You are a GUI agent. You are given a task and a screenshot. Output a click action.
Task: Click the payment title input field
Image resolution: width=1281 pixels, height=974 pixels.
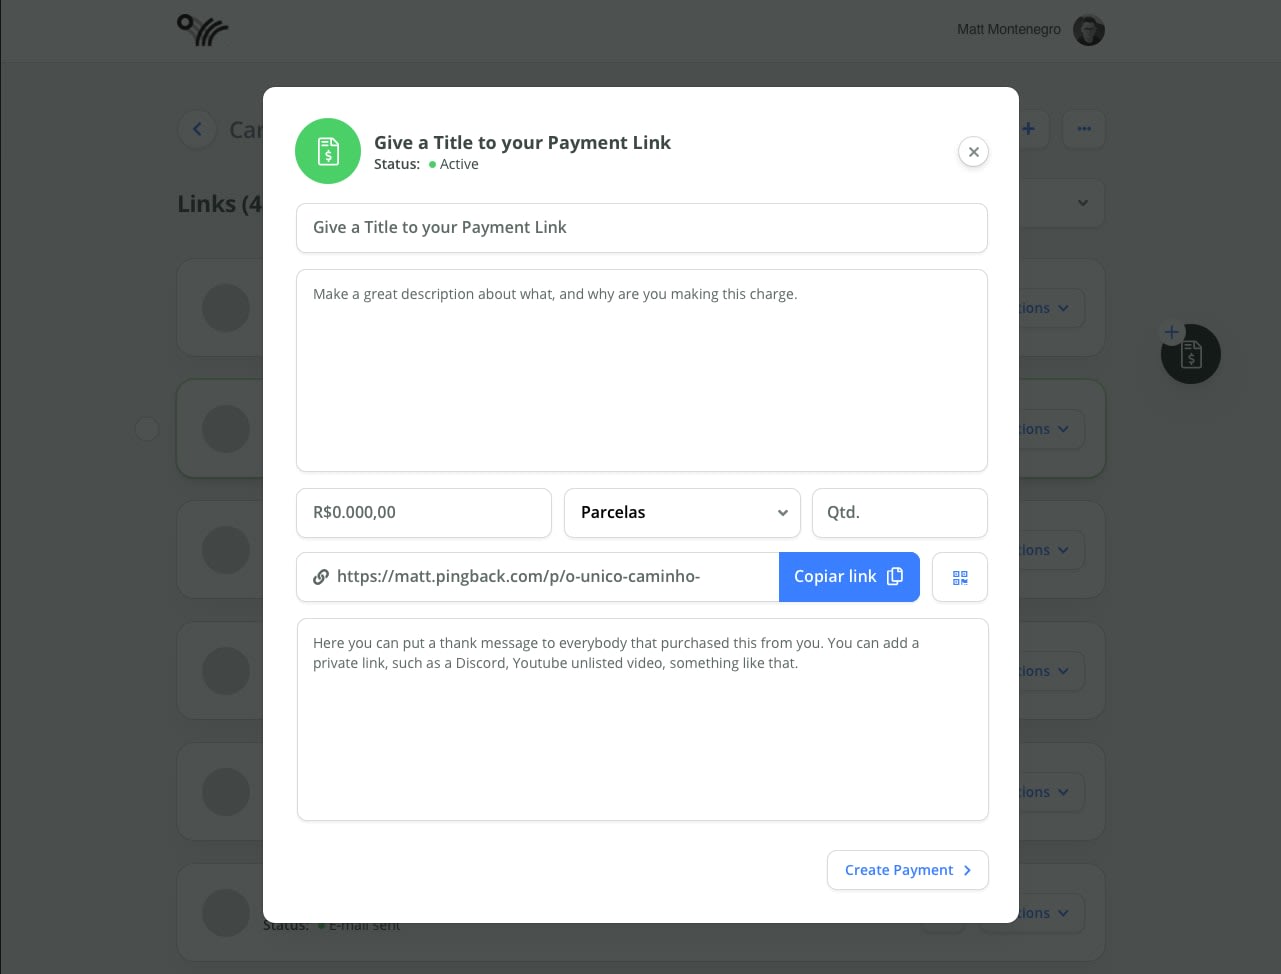[642, 228]
